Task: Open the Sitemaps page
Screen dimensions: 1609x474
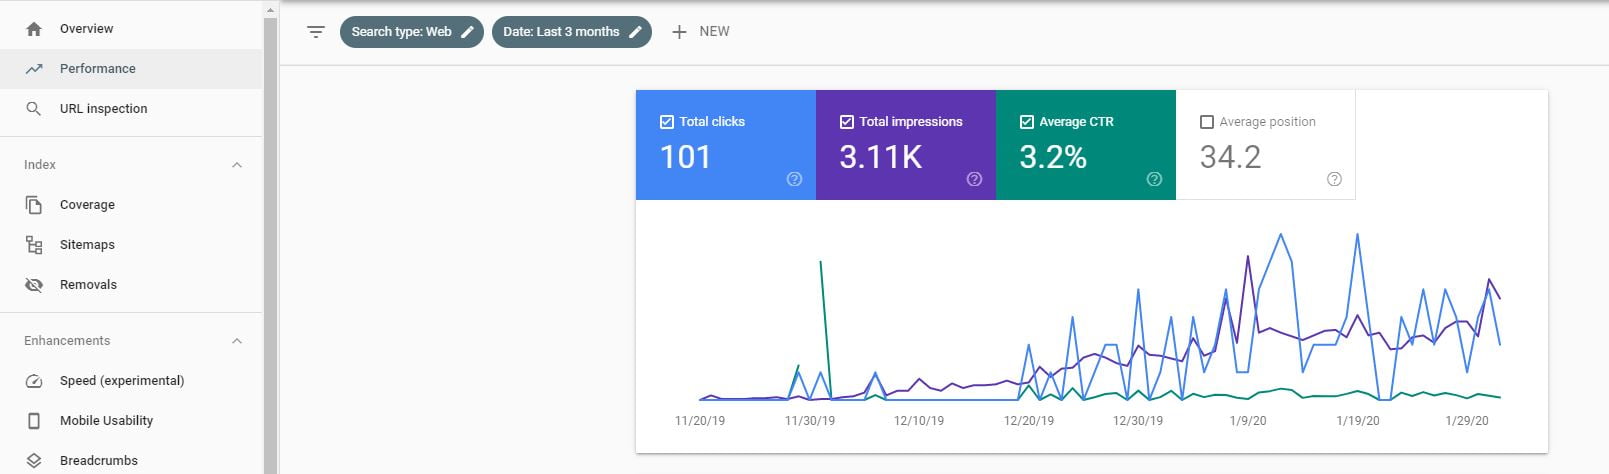Action: [x=131, y=245]
